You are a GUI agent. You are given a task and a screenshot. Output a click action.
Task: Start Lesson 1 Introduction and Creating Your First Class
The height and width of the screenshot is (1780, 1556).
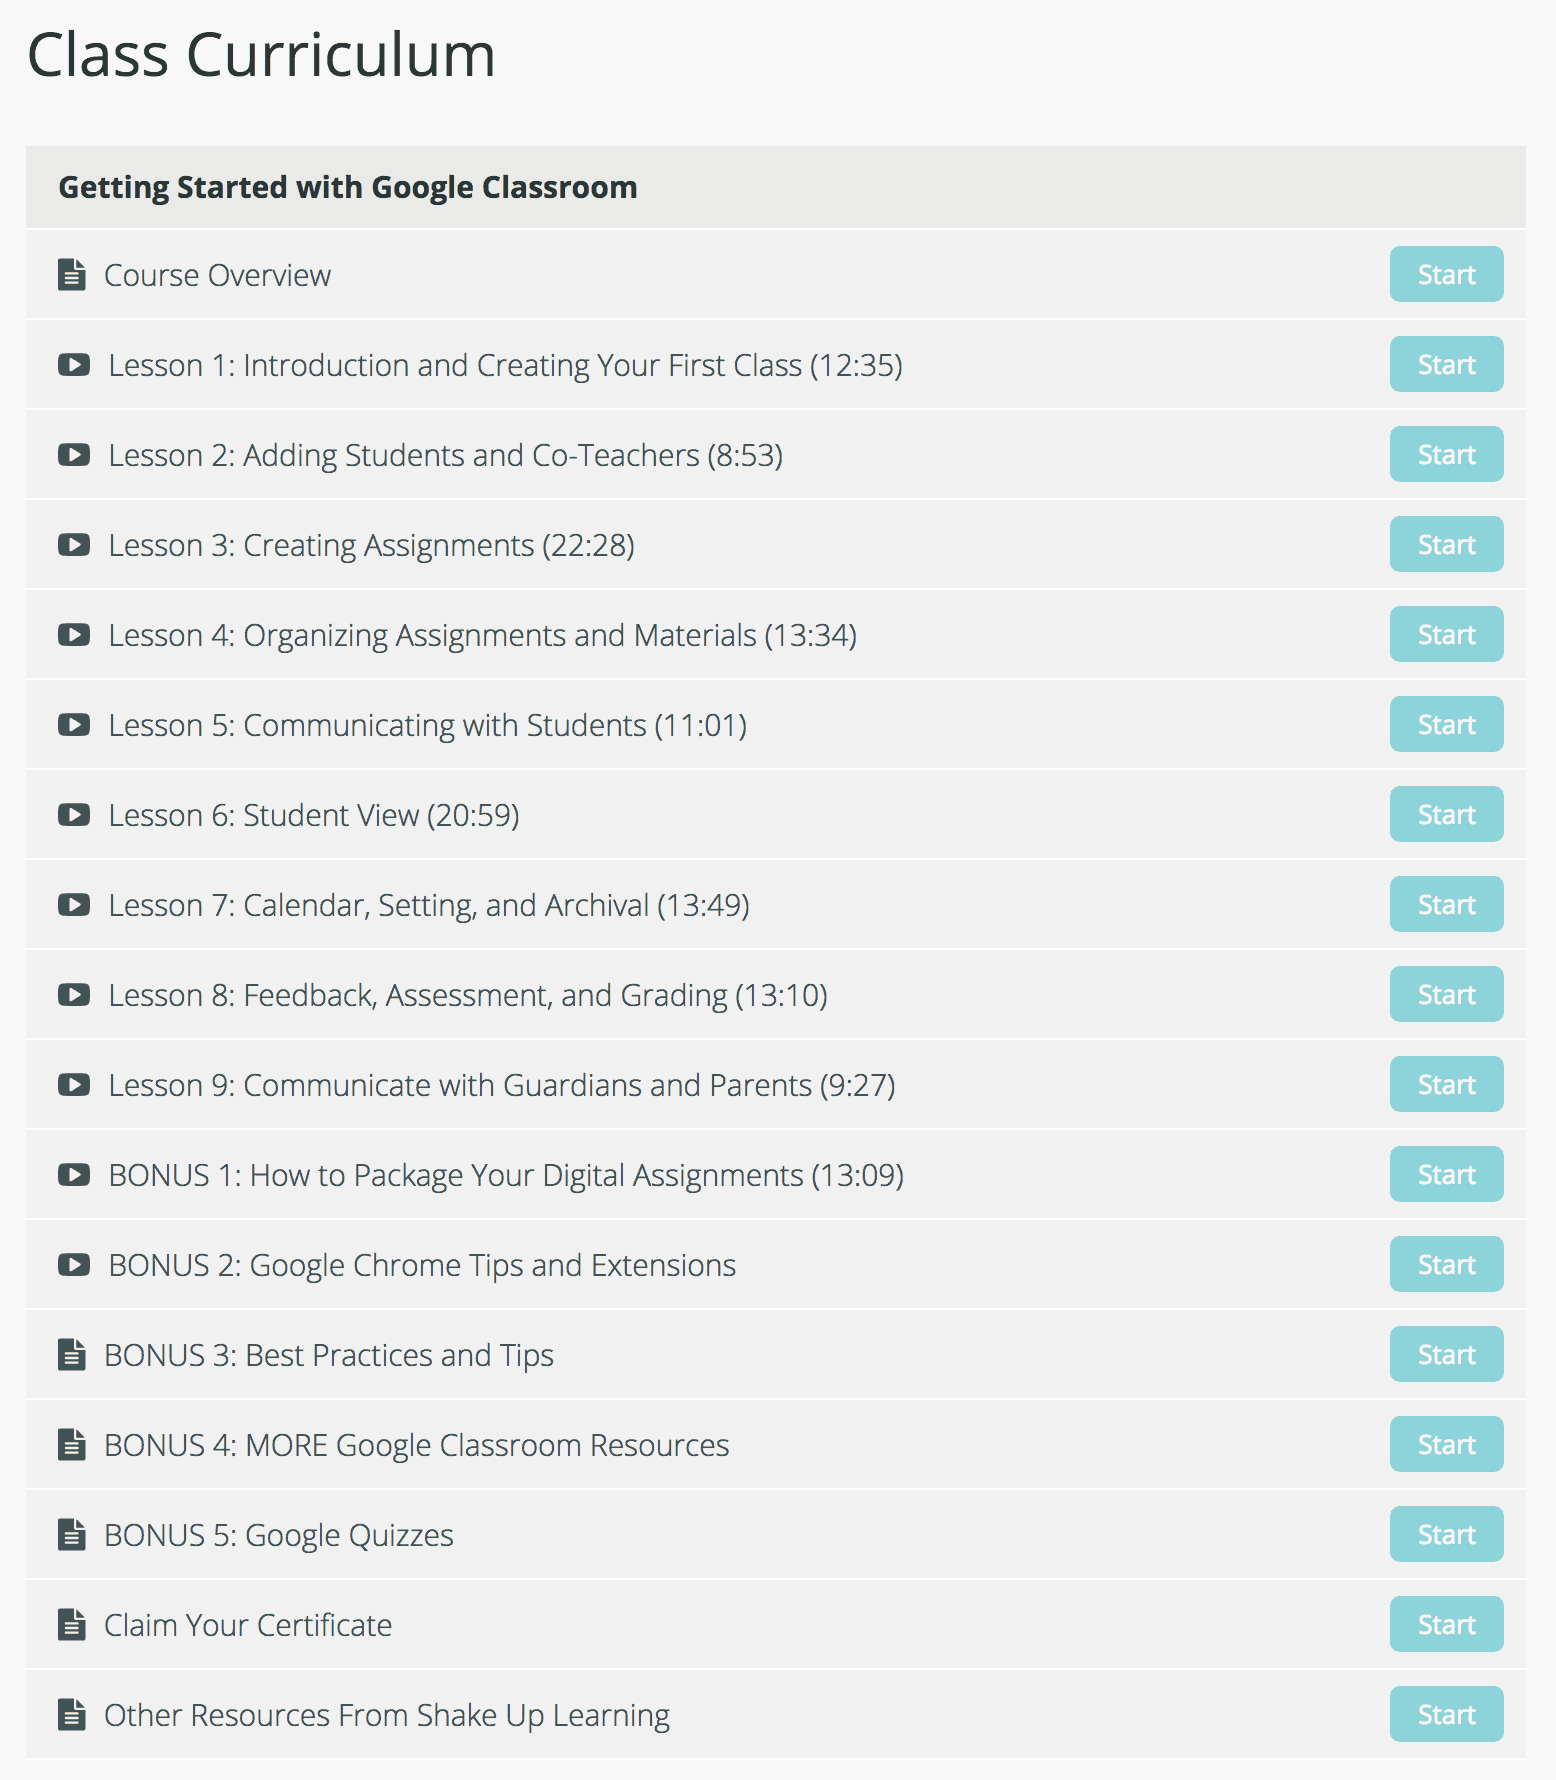pyautogui.click(x=1446, y=364)
